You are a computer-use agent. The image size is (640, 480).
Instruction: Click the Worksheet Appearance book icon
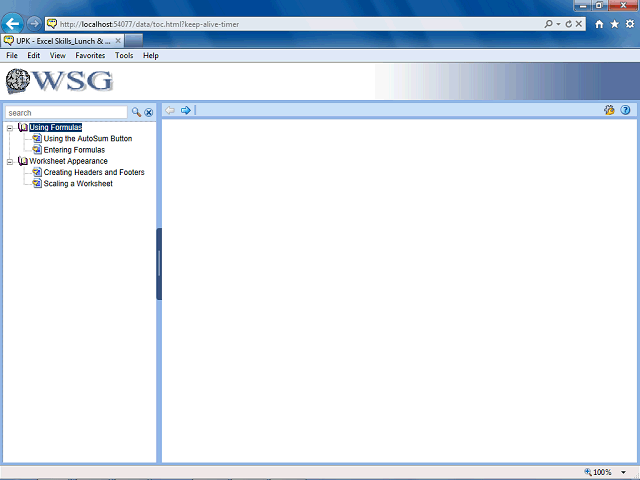tap(23, 161)
